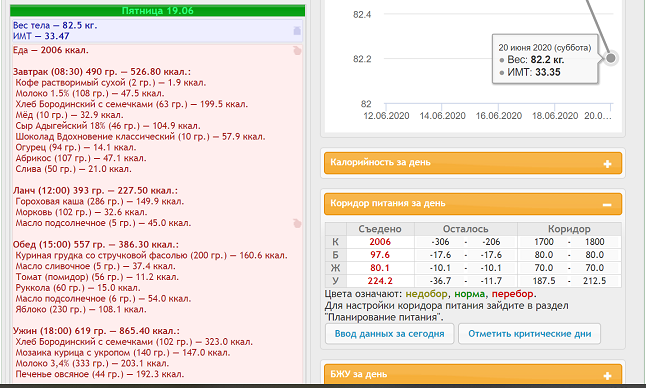Click the 14.06.2020 chart axis label

tap(442, 116)
